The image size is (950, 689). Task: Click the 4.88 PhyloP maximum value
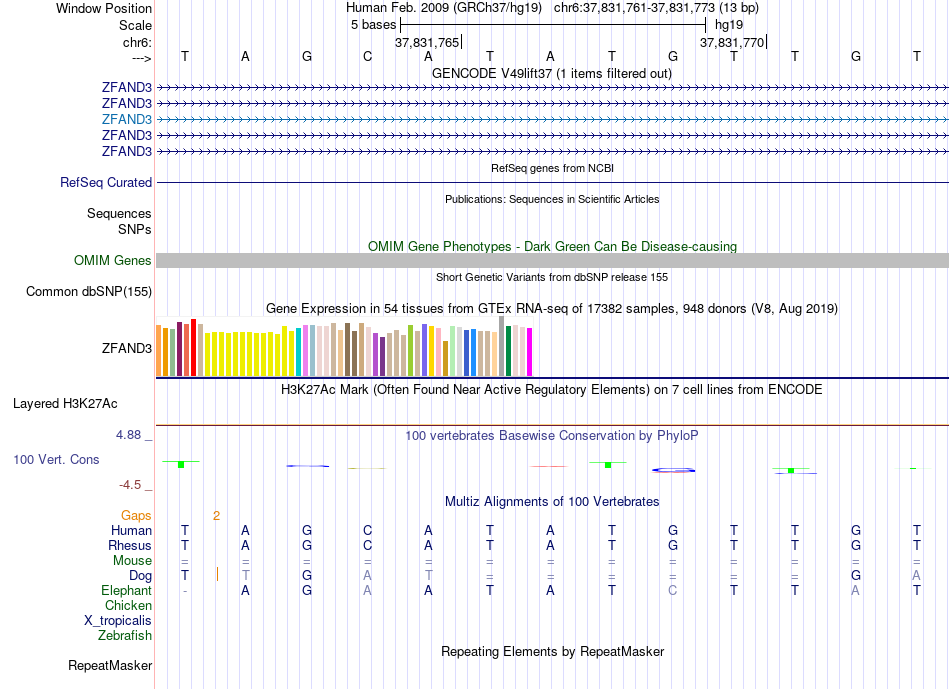click(x=128, y=434)
